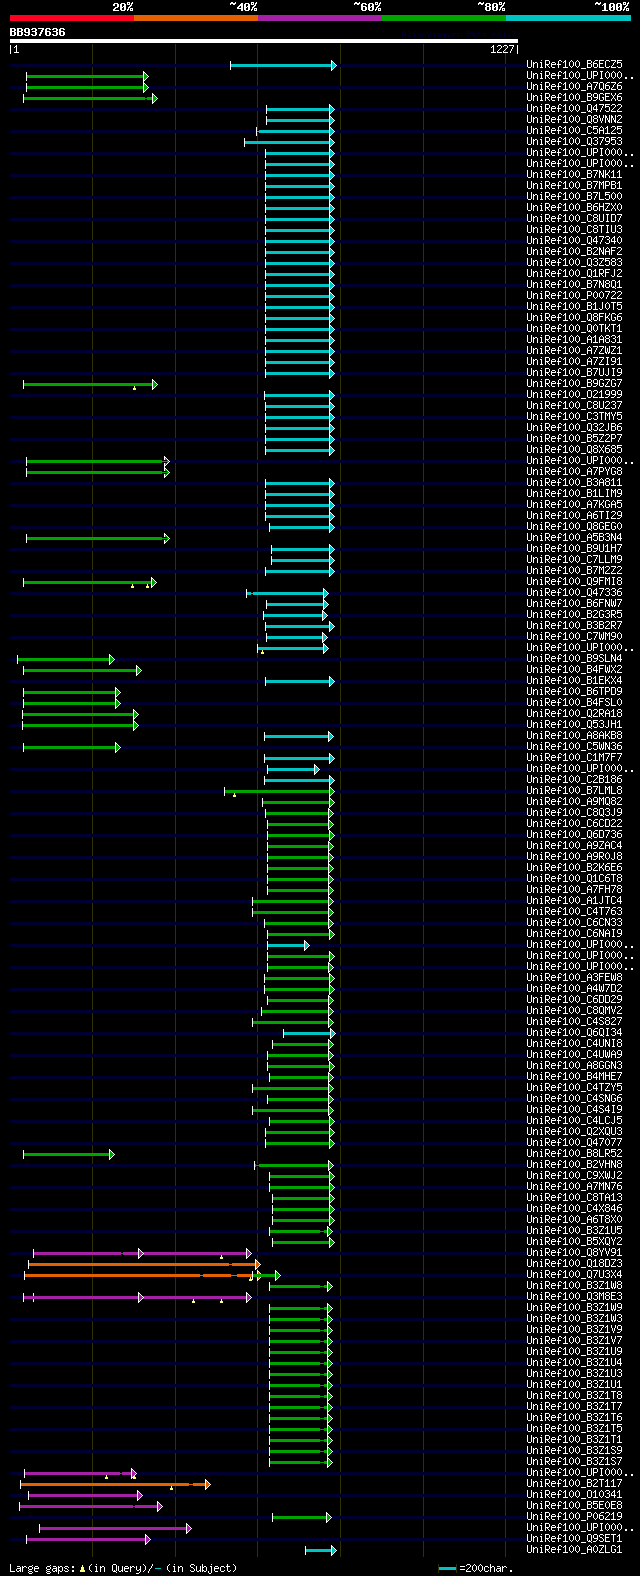Viewport: 640px width, 1576px height.
Task: Select label UniRef100_Q8GEG0
Action: coord(574,527)
